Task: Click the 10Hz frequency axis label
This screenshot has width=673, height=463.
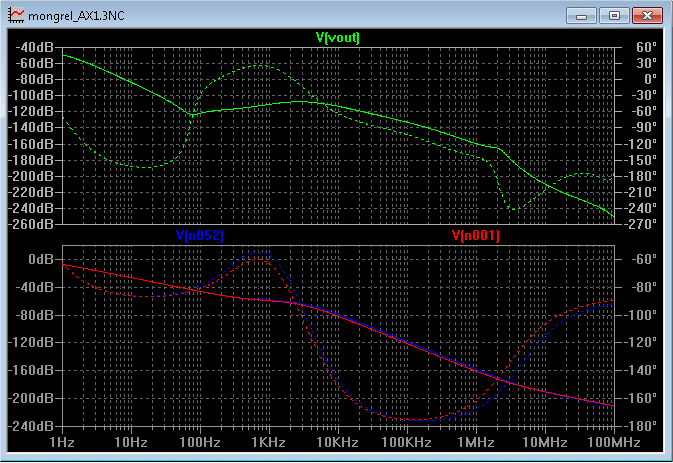Action: pos(131,442)
